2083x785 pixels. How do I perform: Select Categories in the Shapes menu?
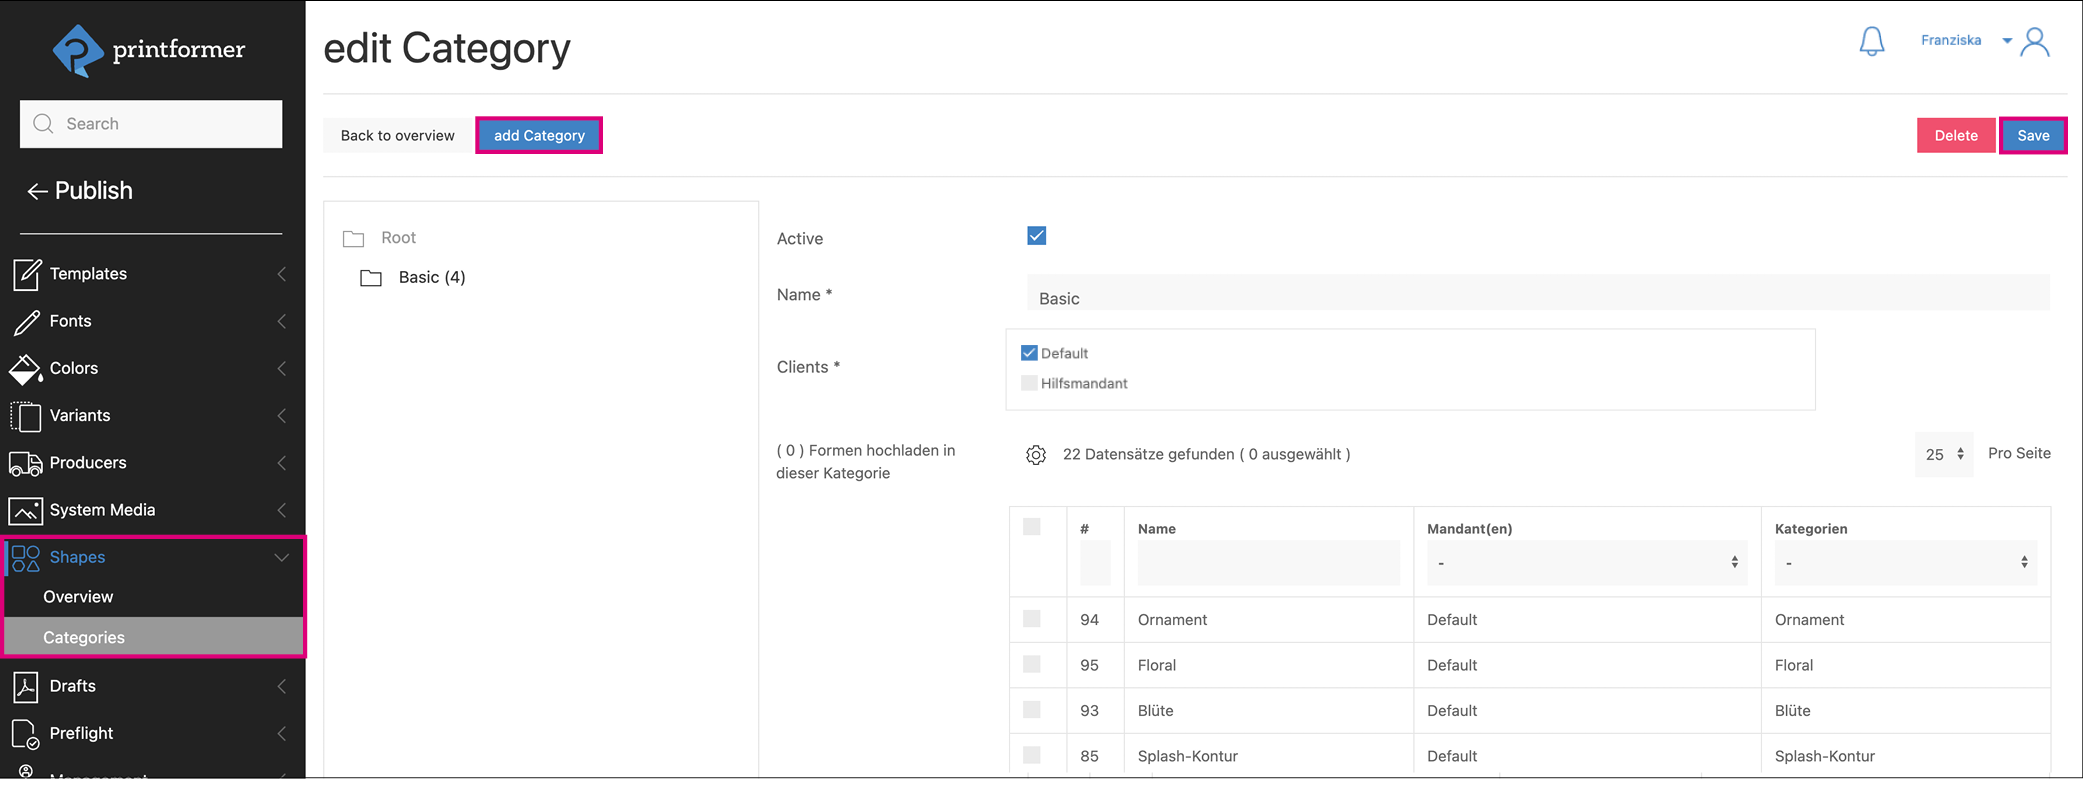84,637
